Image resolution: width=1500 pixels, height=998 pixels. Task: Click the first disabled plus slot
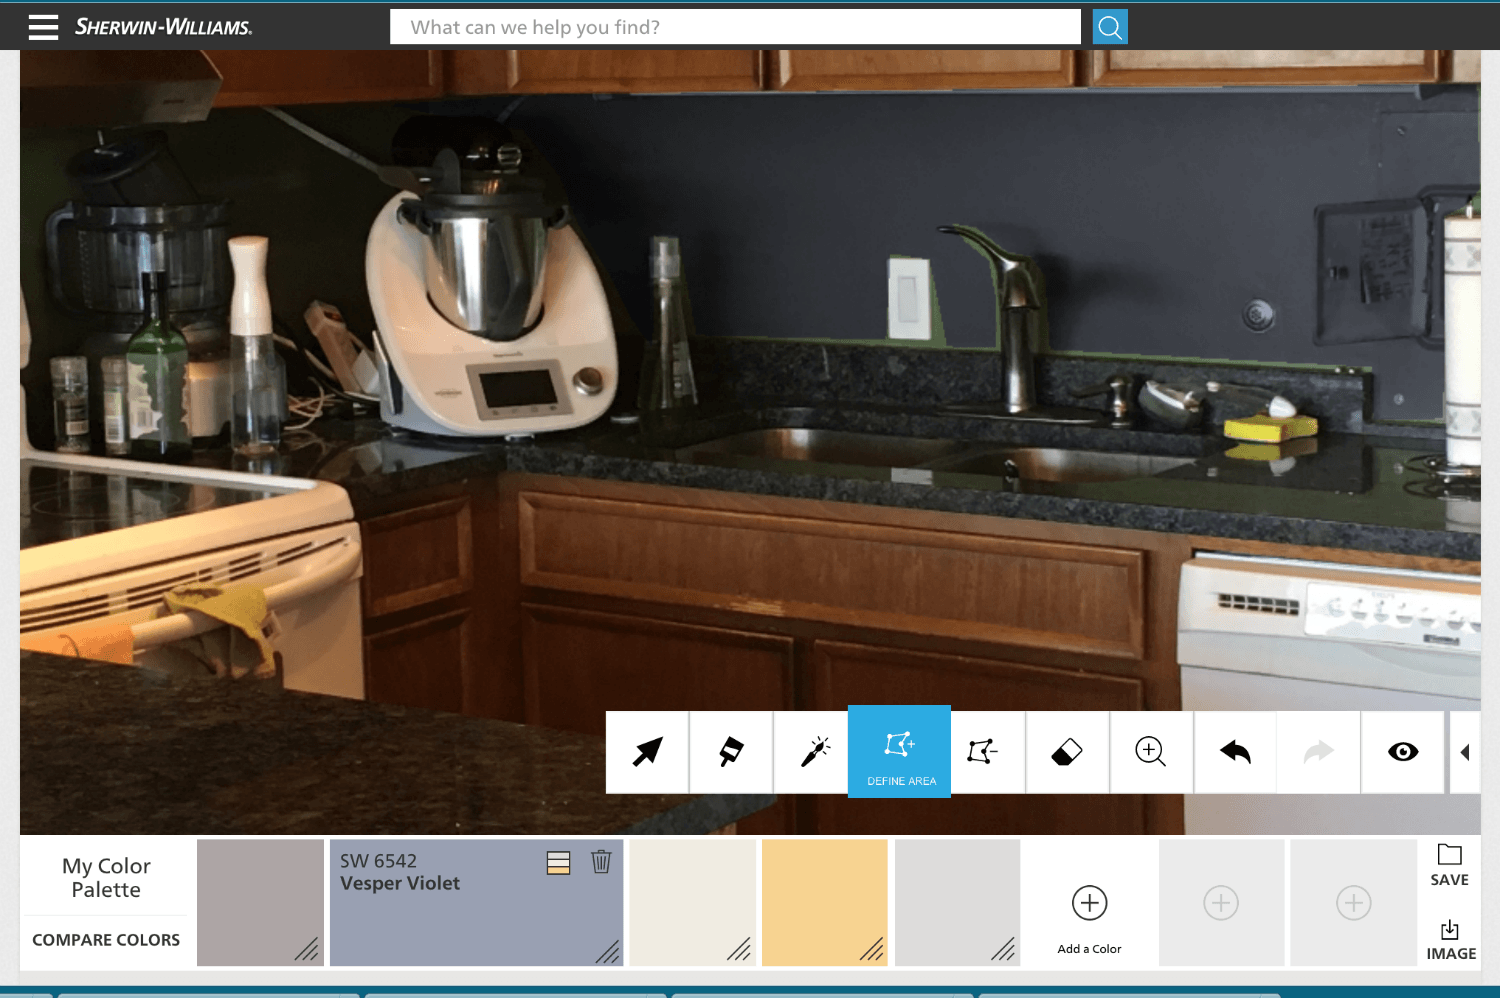click(1221, 902)
